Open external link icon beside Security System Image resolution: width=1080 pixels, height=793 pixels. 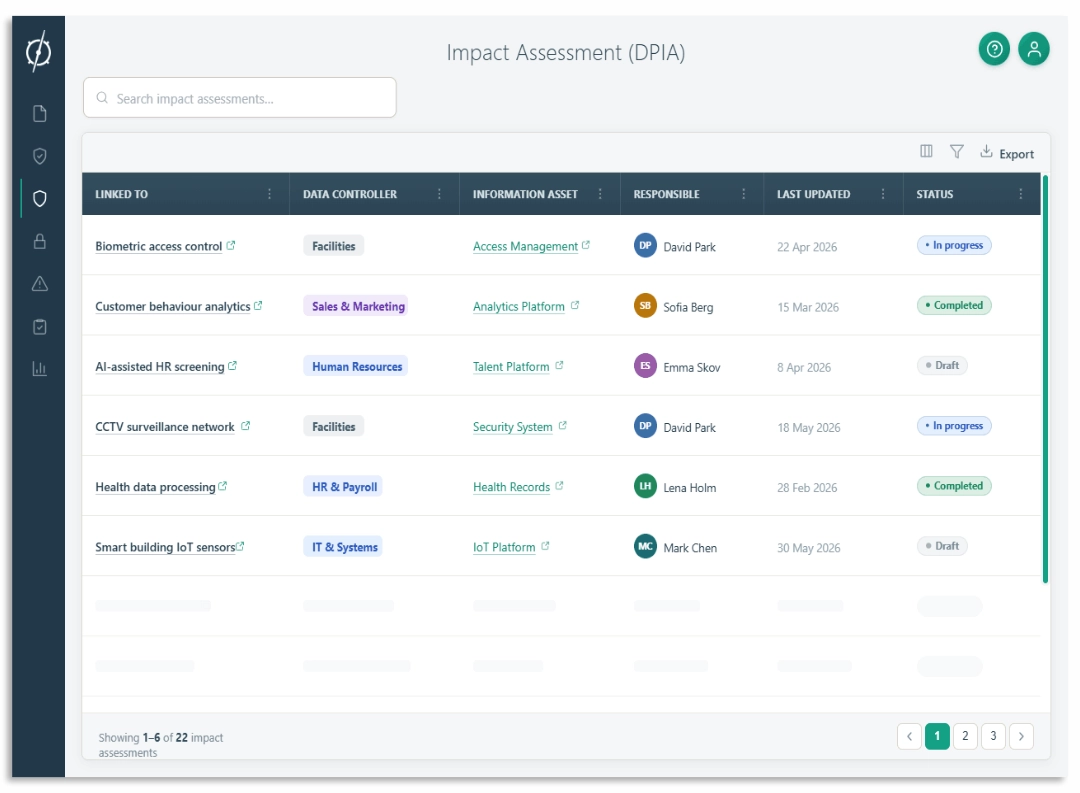(x=563, y=426)
